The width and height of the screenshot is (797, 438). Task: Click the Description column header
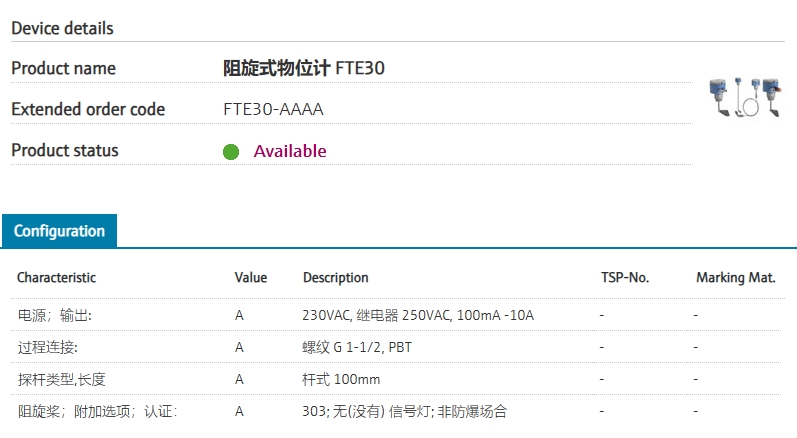coord(335,277)
